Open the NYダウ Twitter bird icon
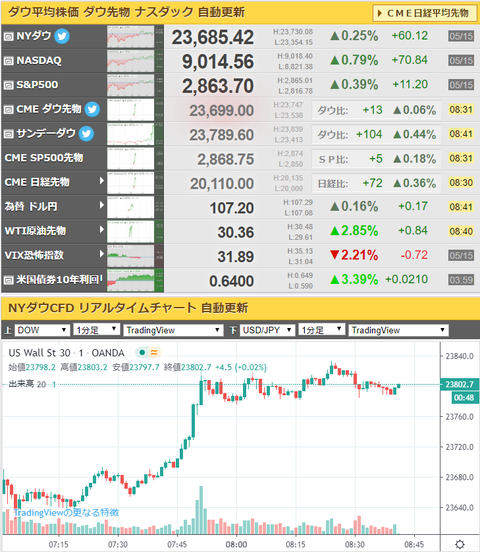Image resolution: width=480 pixels, height=552 pixels. 62,36
